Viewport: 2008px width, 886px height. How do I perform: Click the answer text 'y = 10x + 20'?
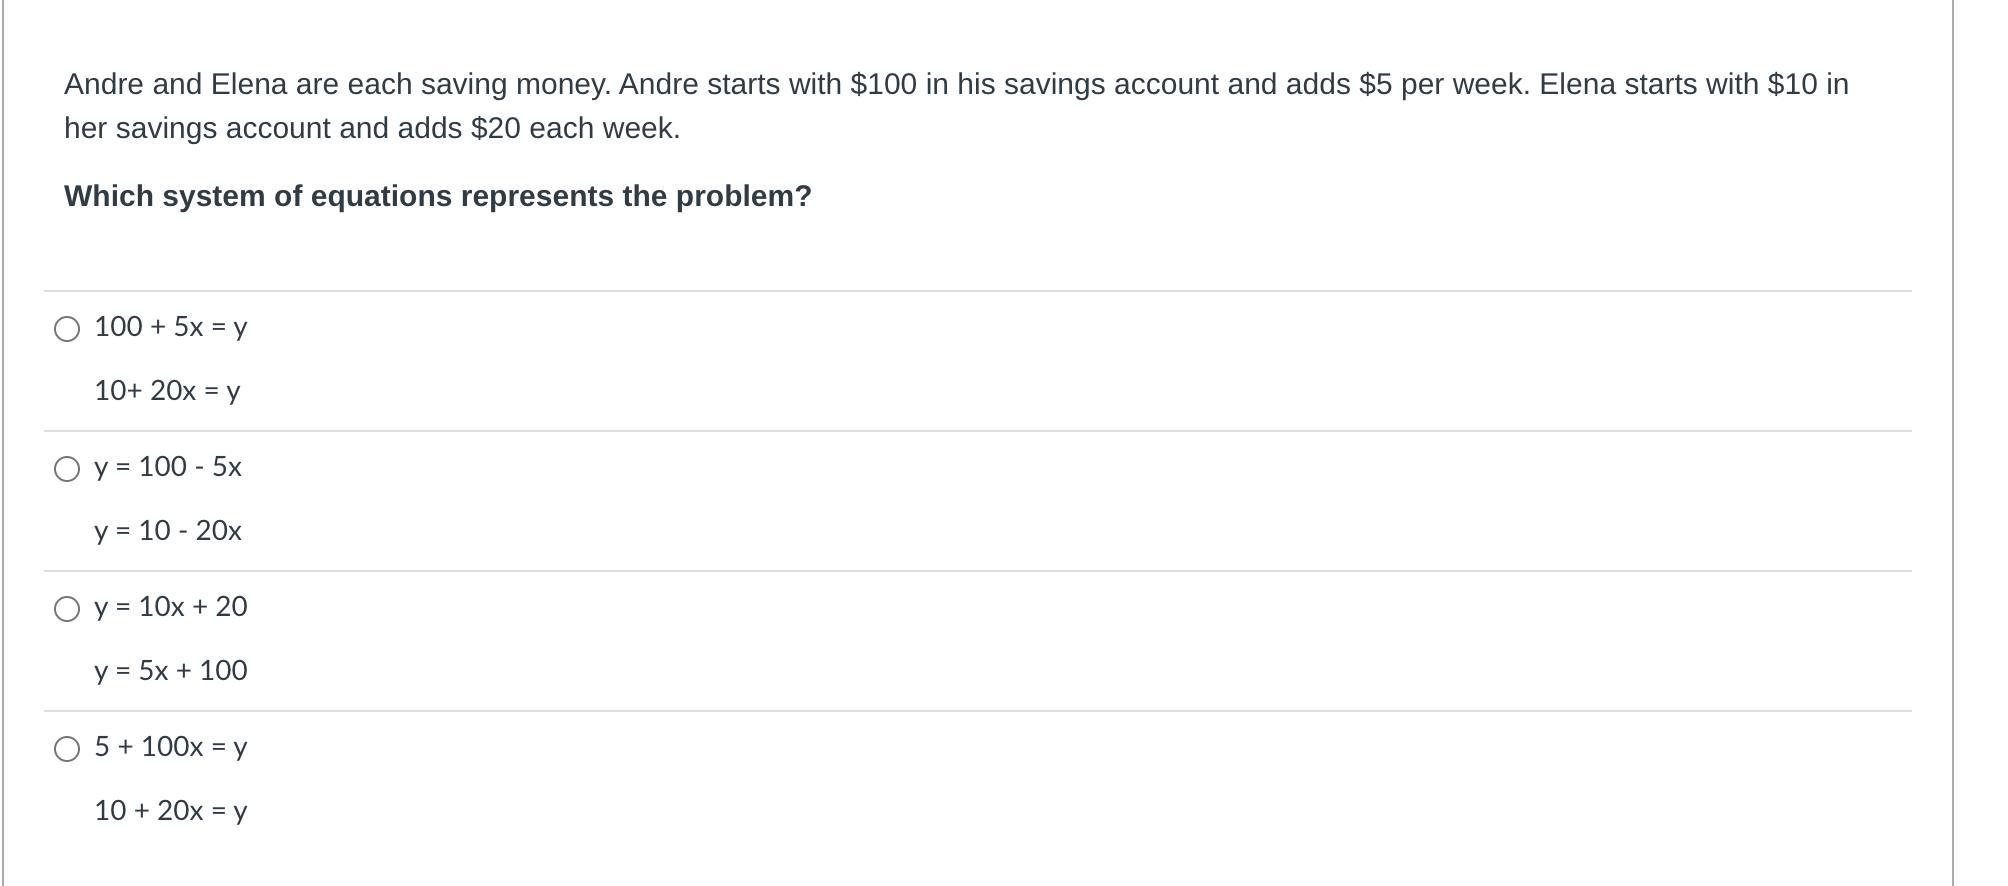click(x=171, y=607)
